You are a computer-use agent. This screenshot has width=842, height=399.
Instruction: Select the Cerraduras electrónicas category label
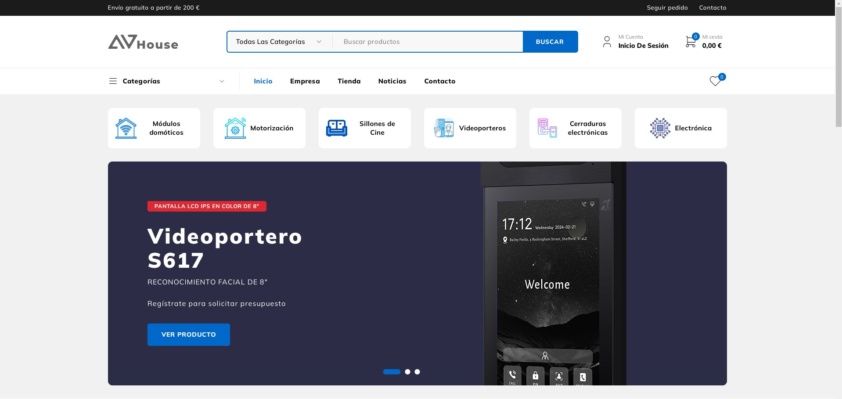(x=587, y=128)
